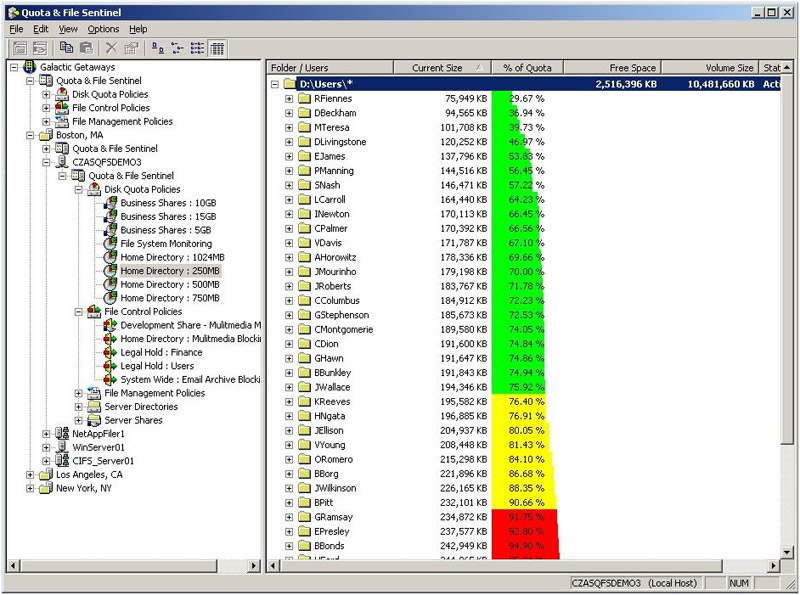Switch to Small Icons view
This screenshot has height=595, width=800.
pos(177,48)
